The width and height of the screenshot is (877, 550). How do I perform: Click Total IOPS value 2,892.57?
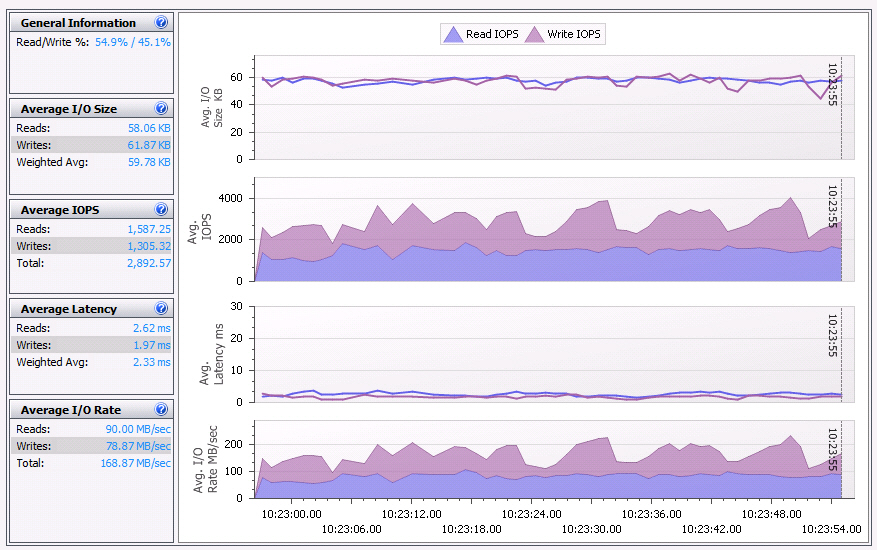(149, 263)
